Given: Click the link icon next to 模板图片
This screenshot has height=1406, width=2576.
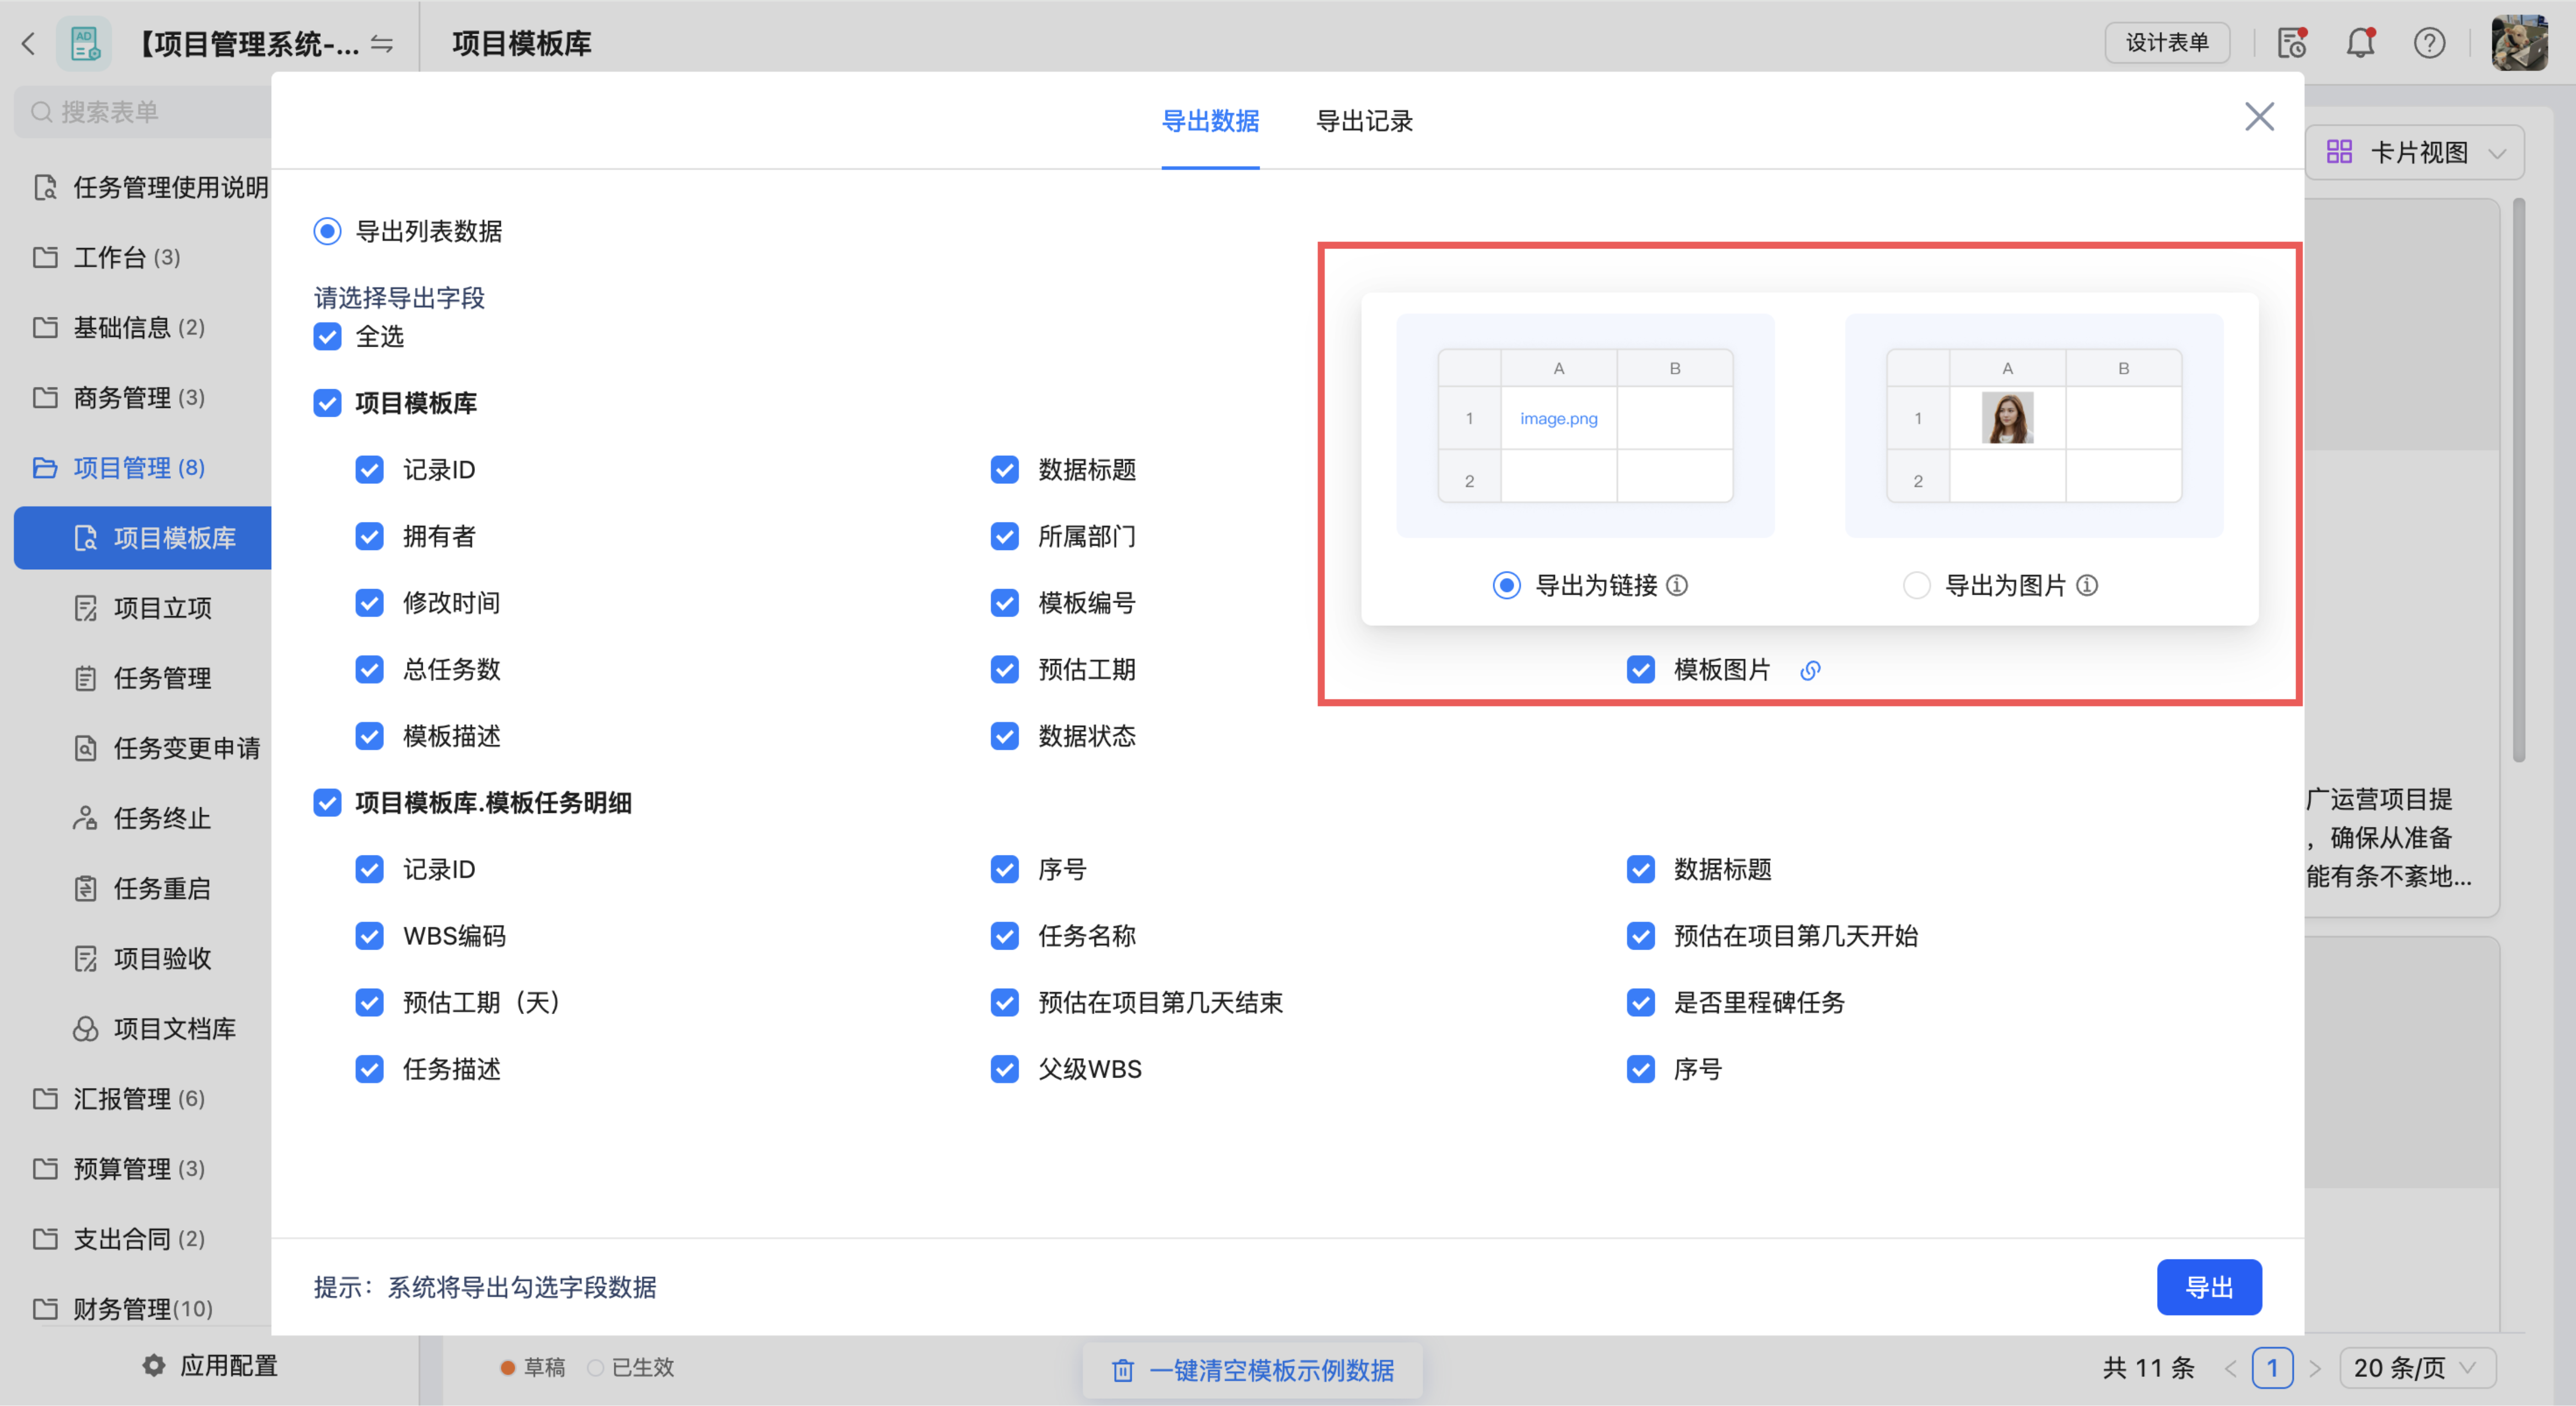Looking at the screenshot, I should (1810, 671).
